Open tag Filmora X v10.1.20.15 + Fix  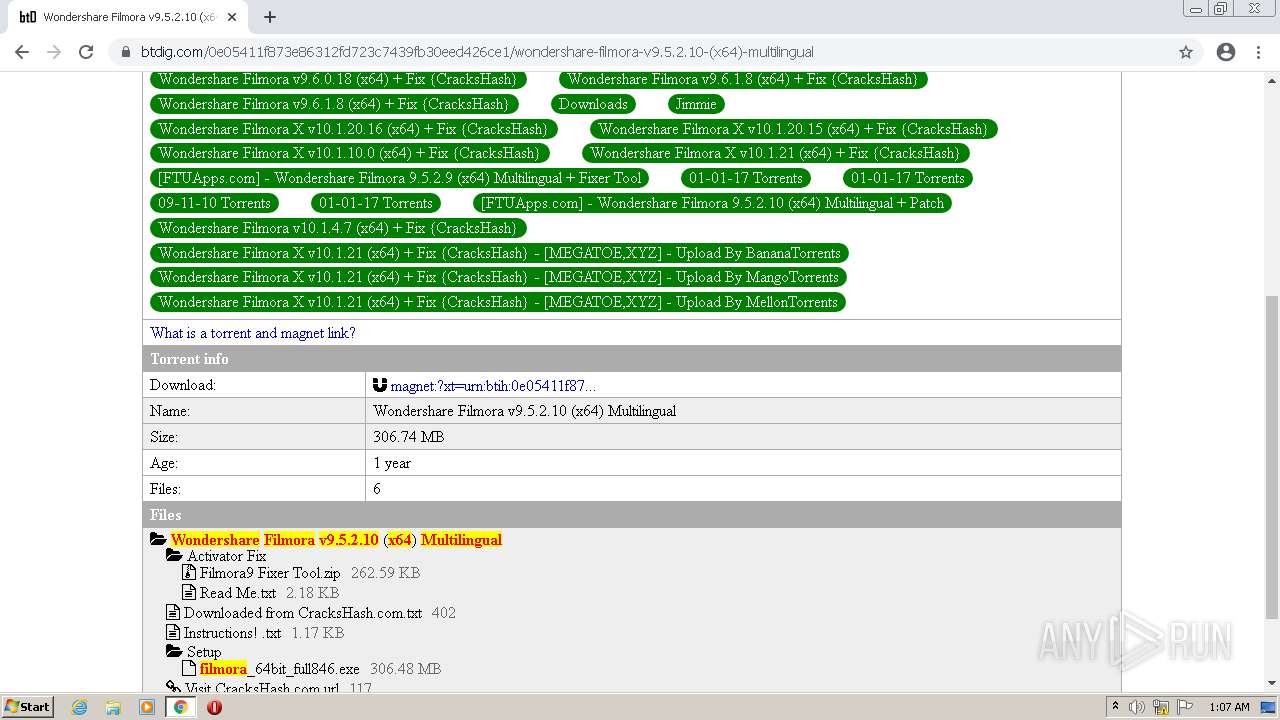coord(794,129)
